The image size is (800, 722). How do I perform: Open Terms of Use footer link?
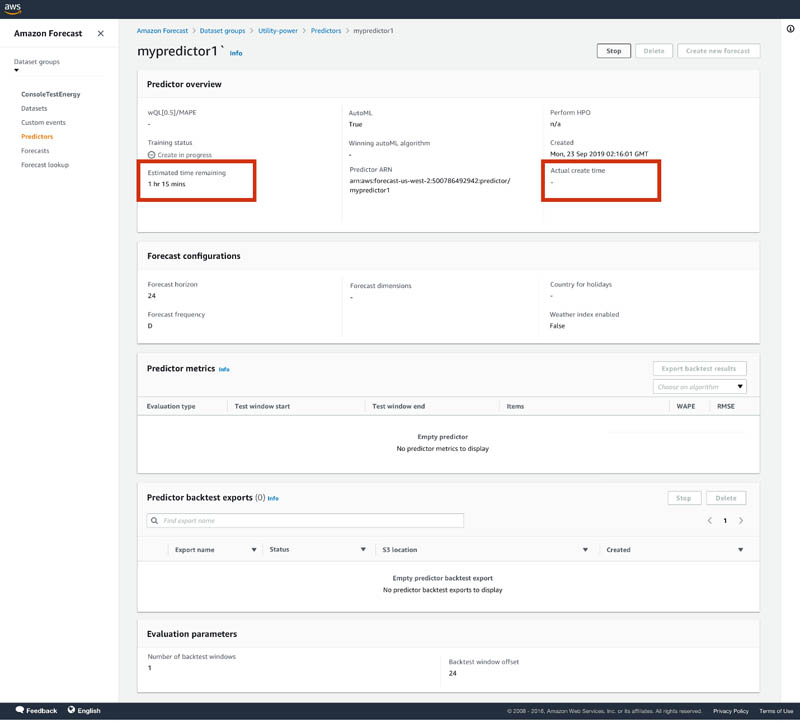tap(776, 711)
